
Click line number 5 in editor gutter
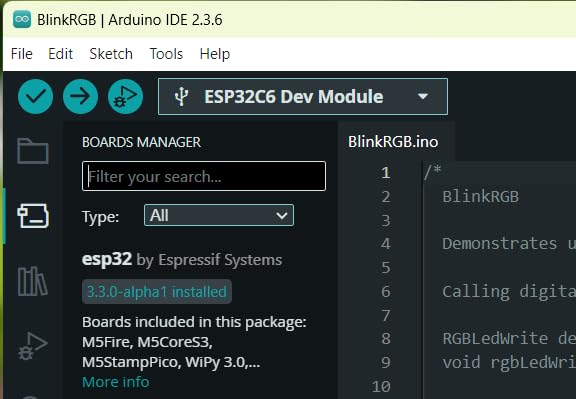[385, 267]
